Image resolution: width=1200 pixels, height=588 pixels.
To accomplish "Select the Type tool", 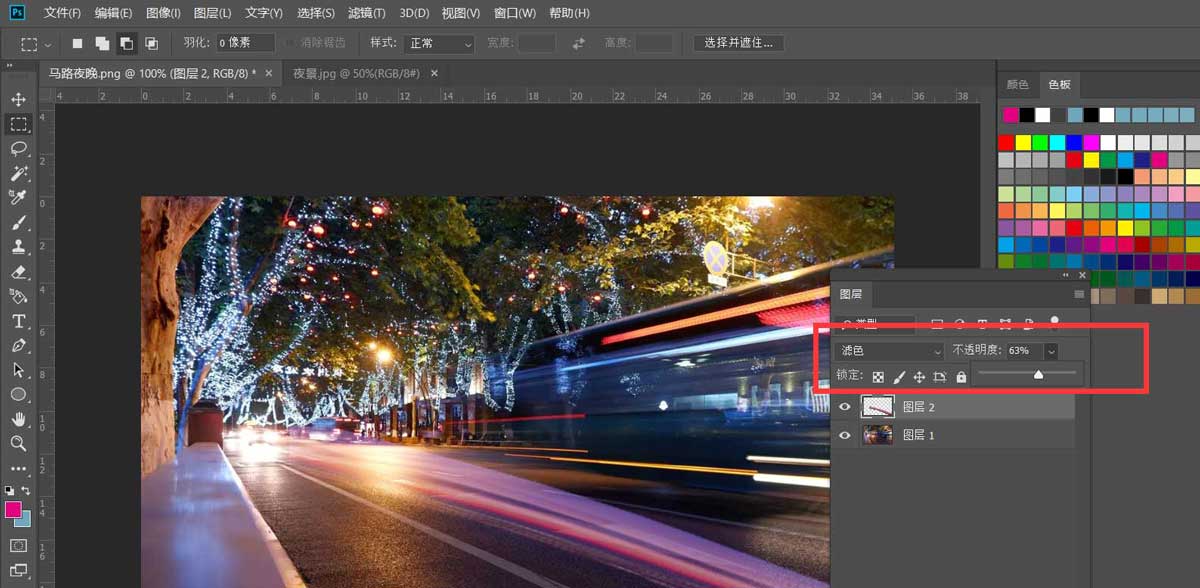I will (18, 321).
